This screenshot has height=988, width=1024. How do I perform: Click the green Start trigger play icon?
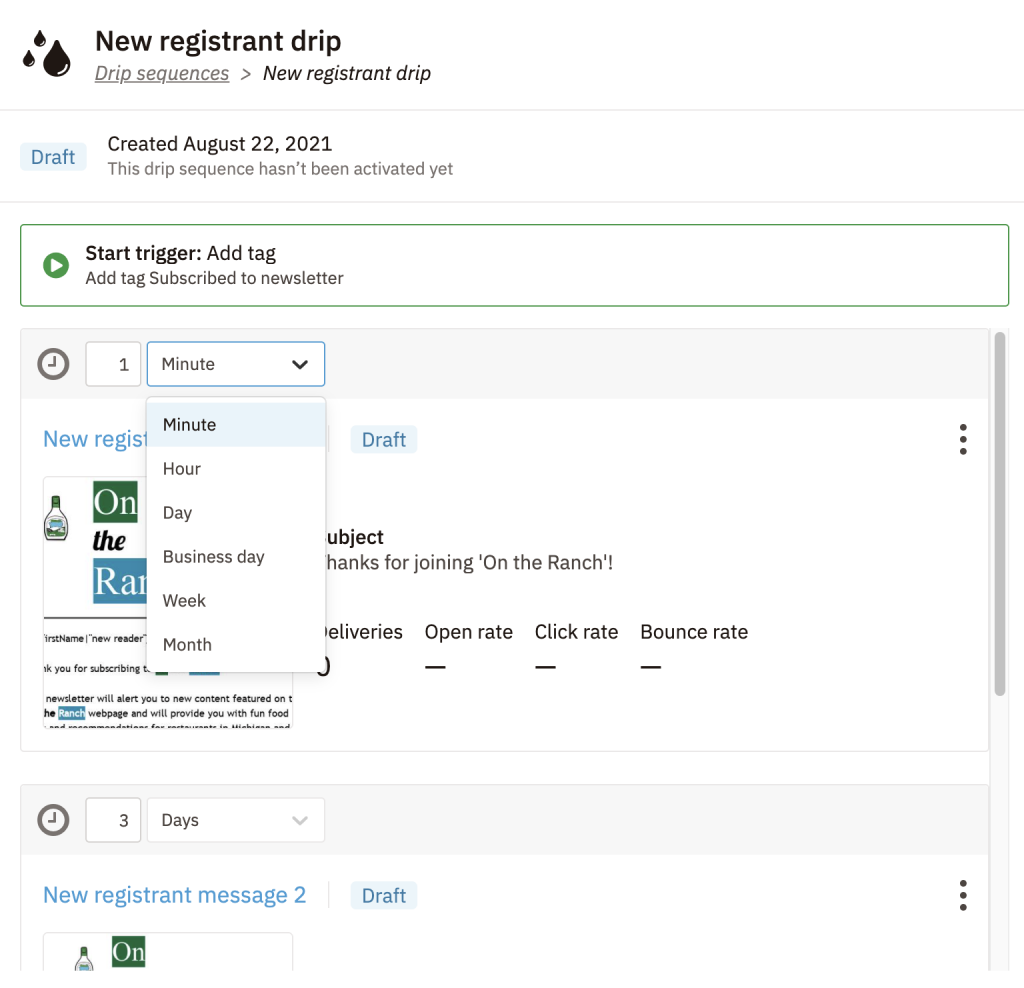56,265
